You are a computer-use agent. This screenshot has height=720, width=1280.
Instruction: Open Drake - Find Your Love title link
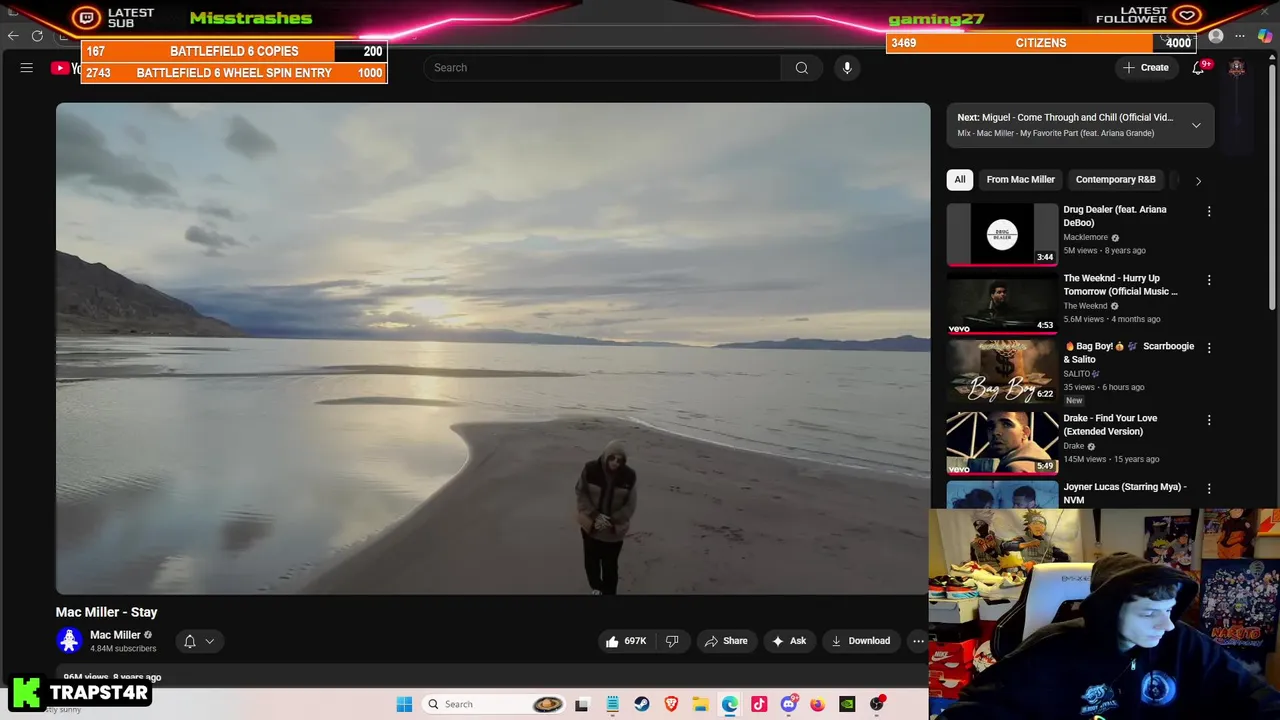point(1110,425)
